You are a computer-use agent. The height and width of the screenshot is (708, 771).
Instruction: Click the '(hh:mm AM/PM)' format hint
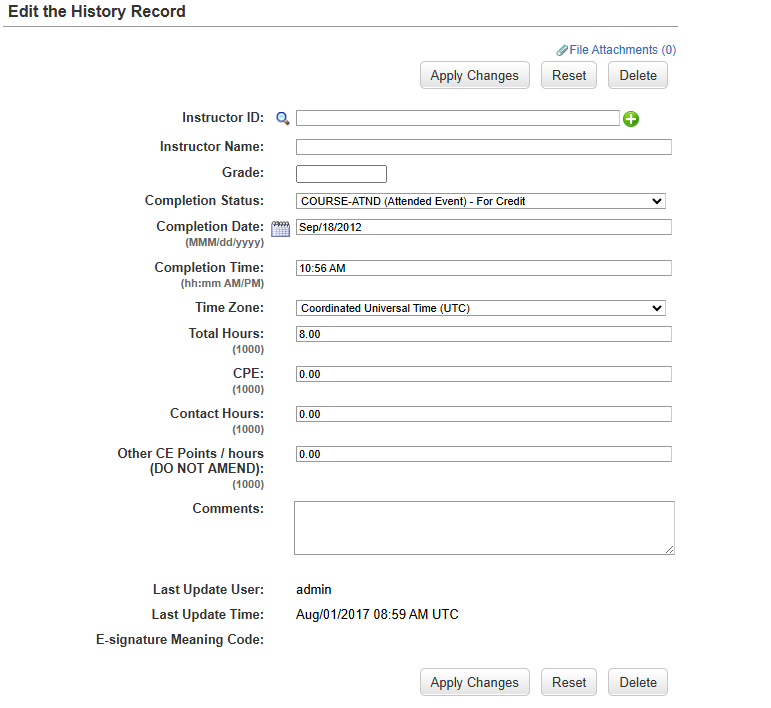[x=222, y=284]
